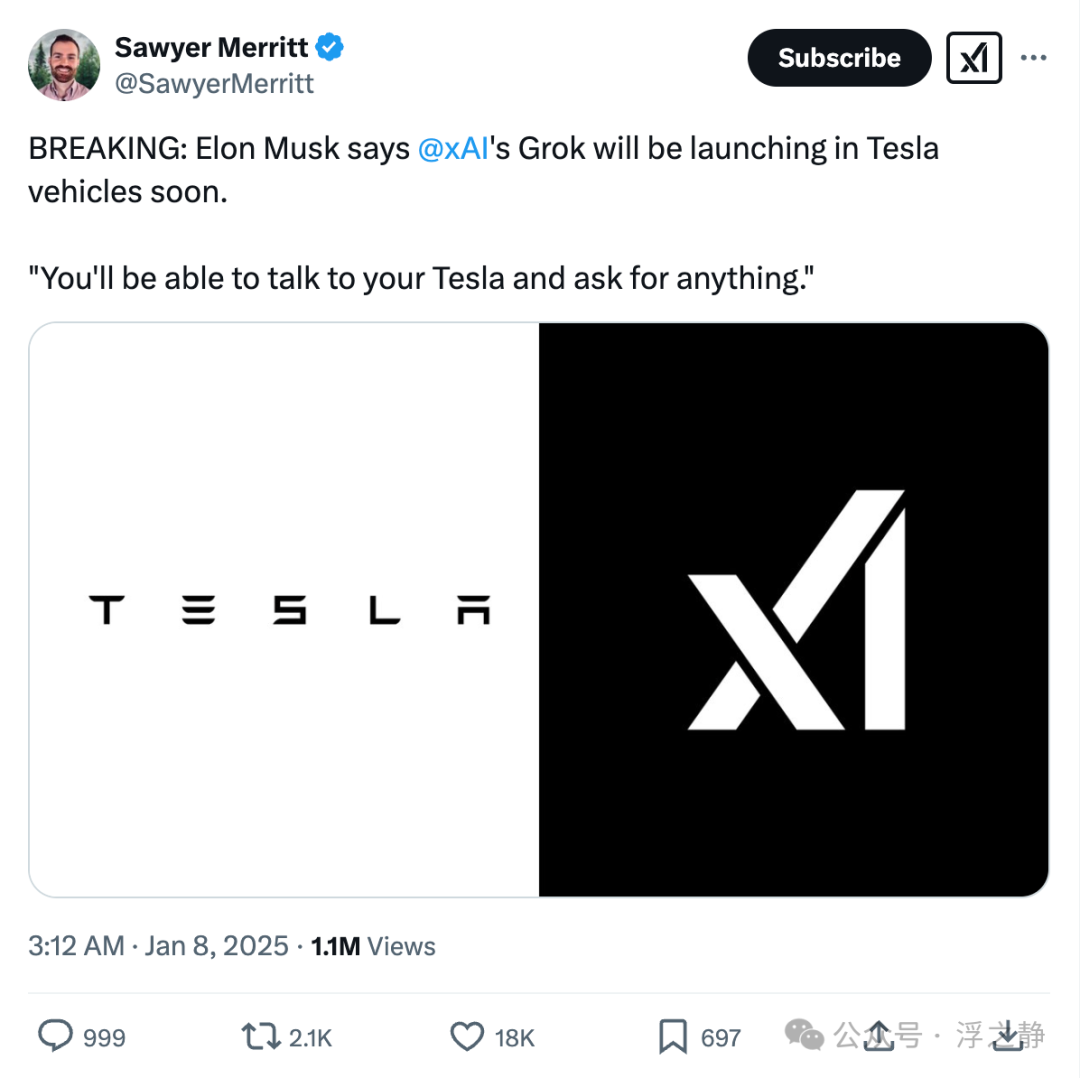Click the reply speech bubble icon
The height and width of the screenshot is (1078, 1080).
pos(54,1036)
